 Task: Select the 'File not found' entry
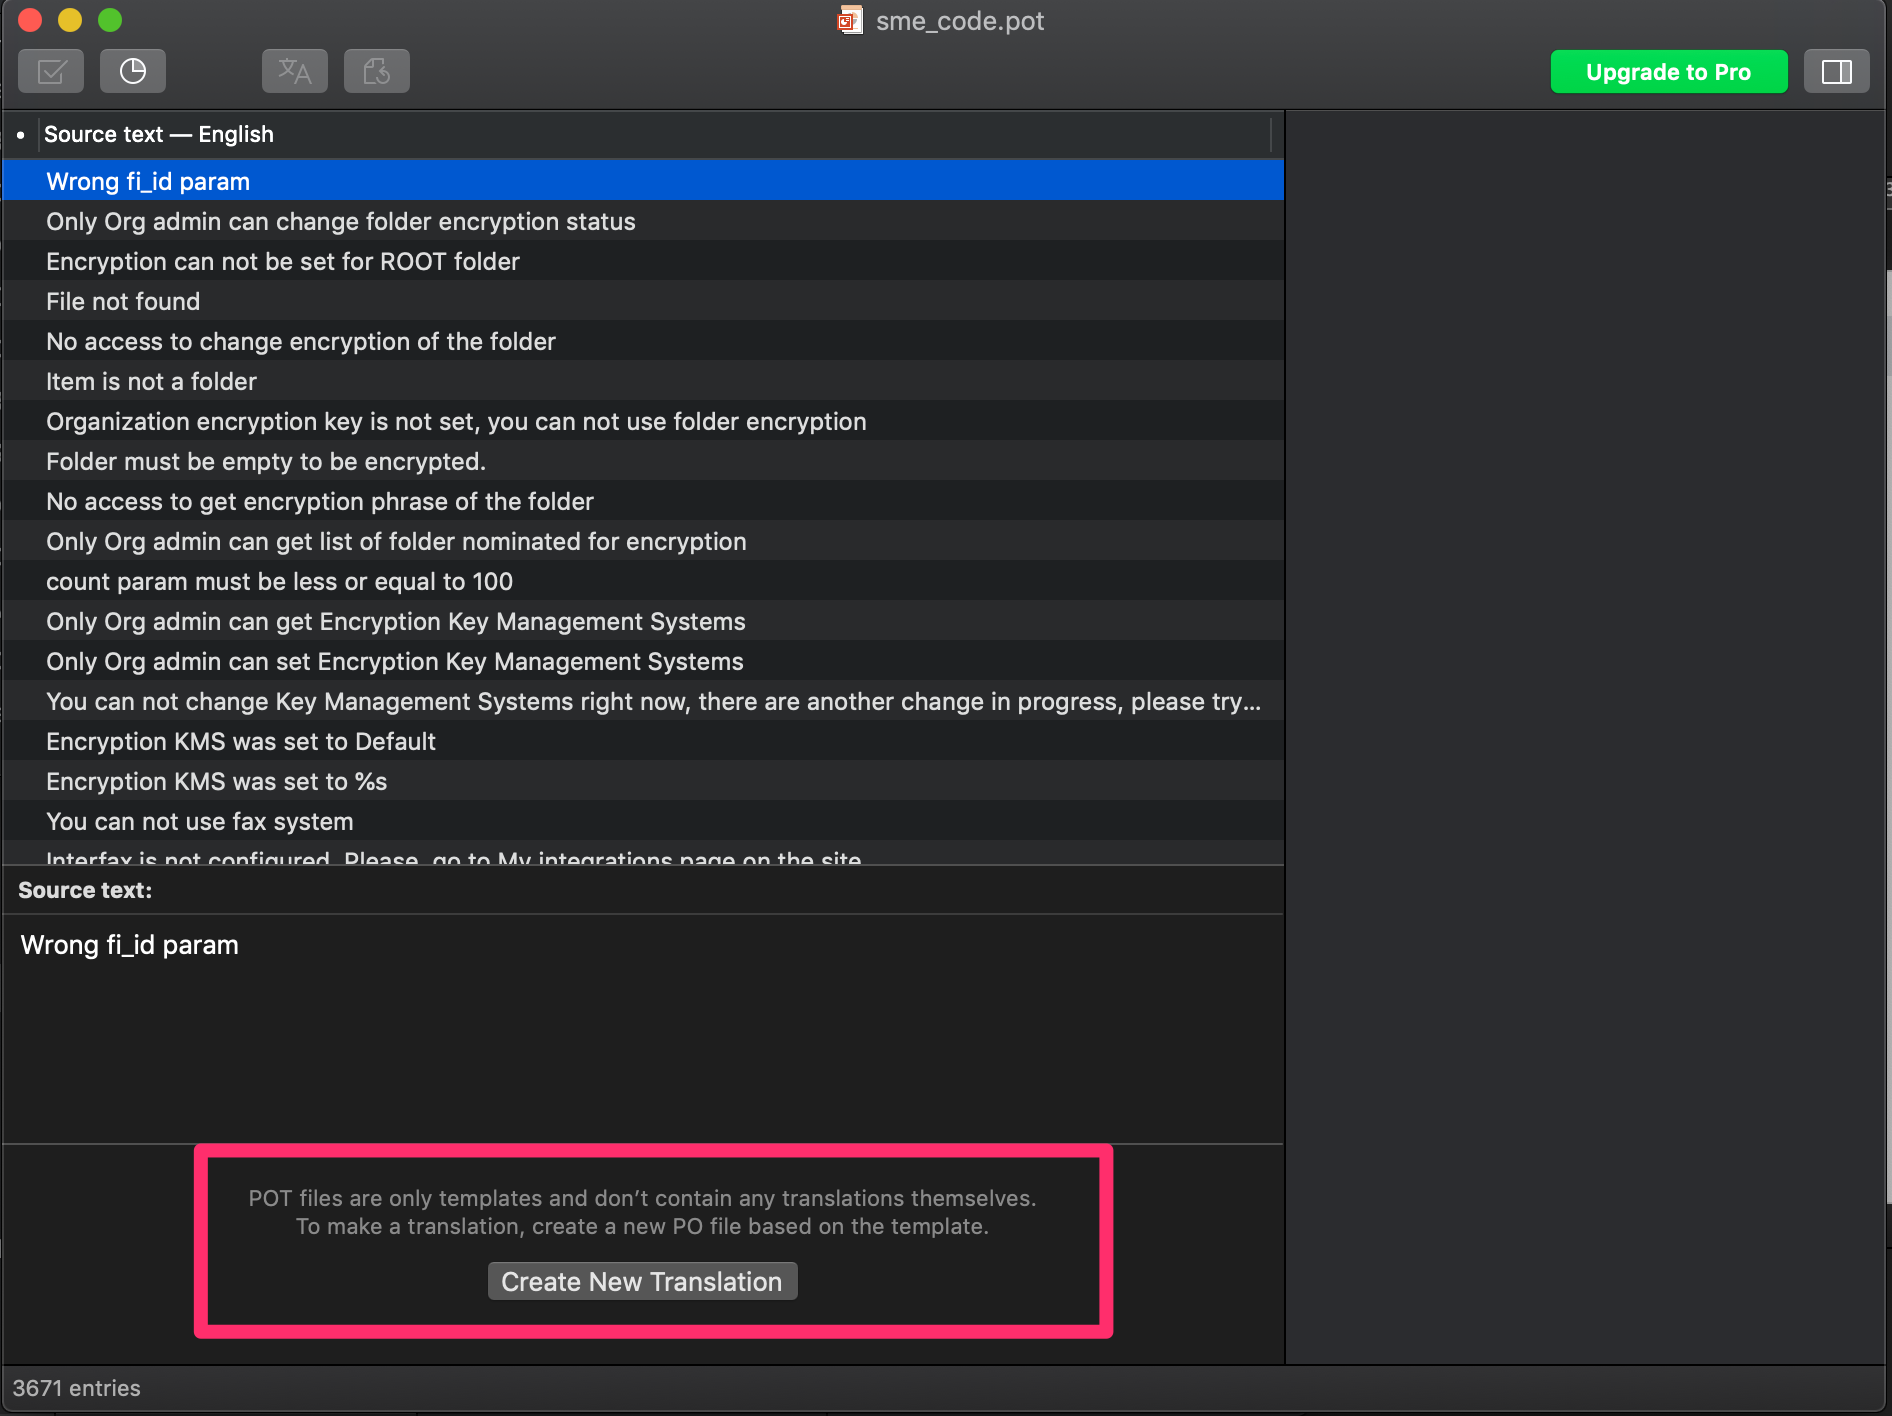coord(123,301)
